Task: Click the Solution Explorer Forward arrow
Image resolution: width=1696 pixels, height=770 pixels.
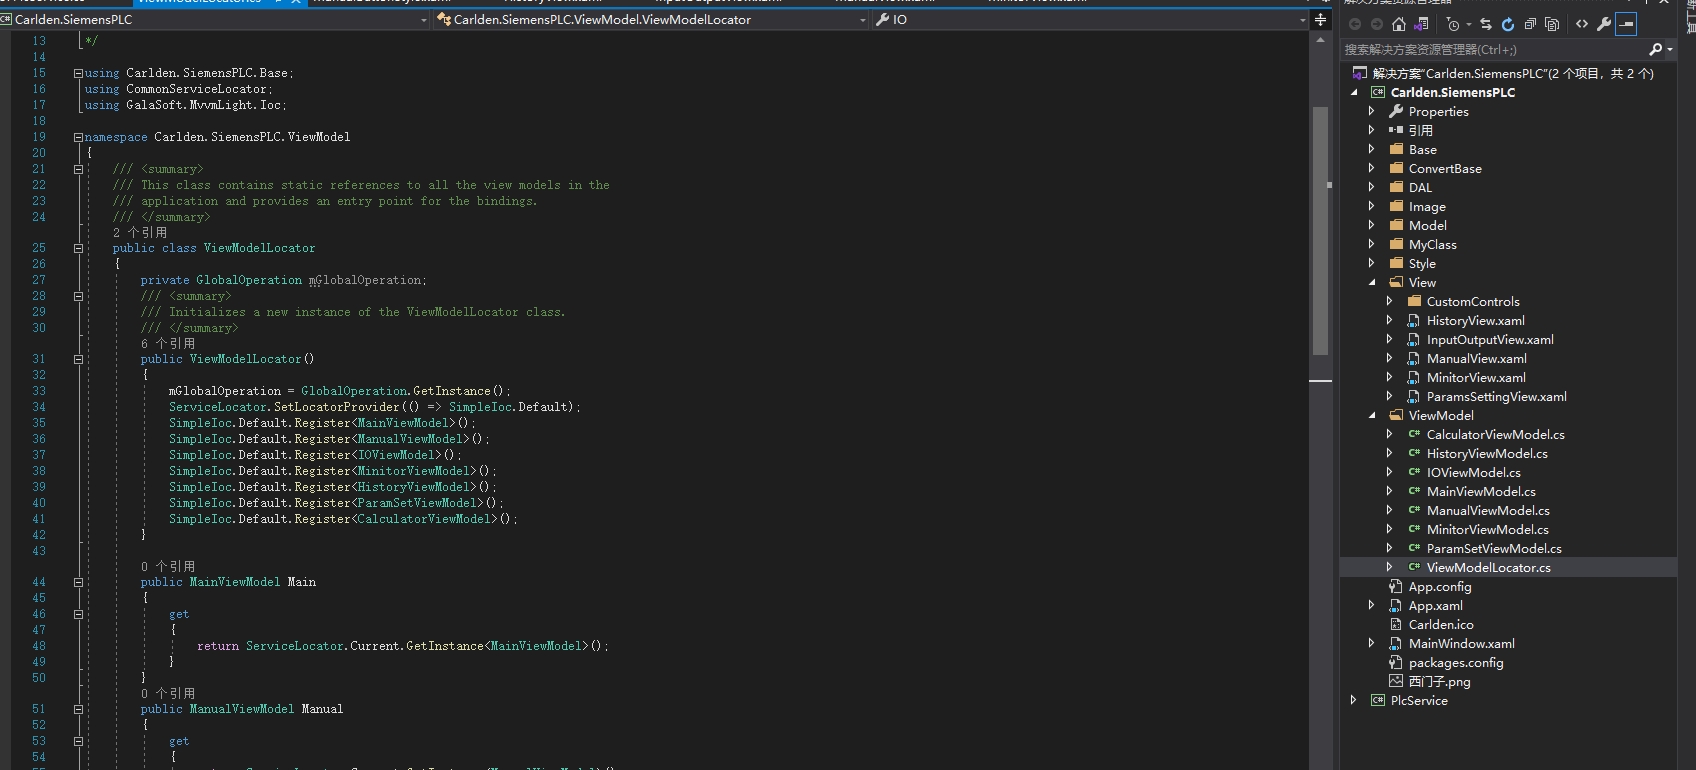Action: click(x=1376, y=24)
